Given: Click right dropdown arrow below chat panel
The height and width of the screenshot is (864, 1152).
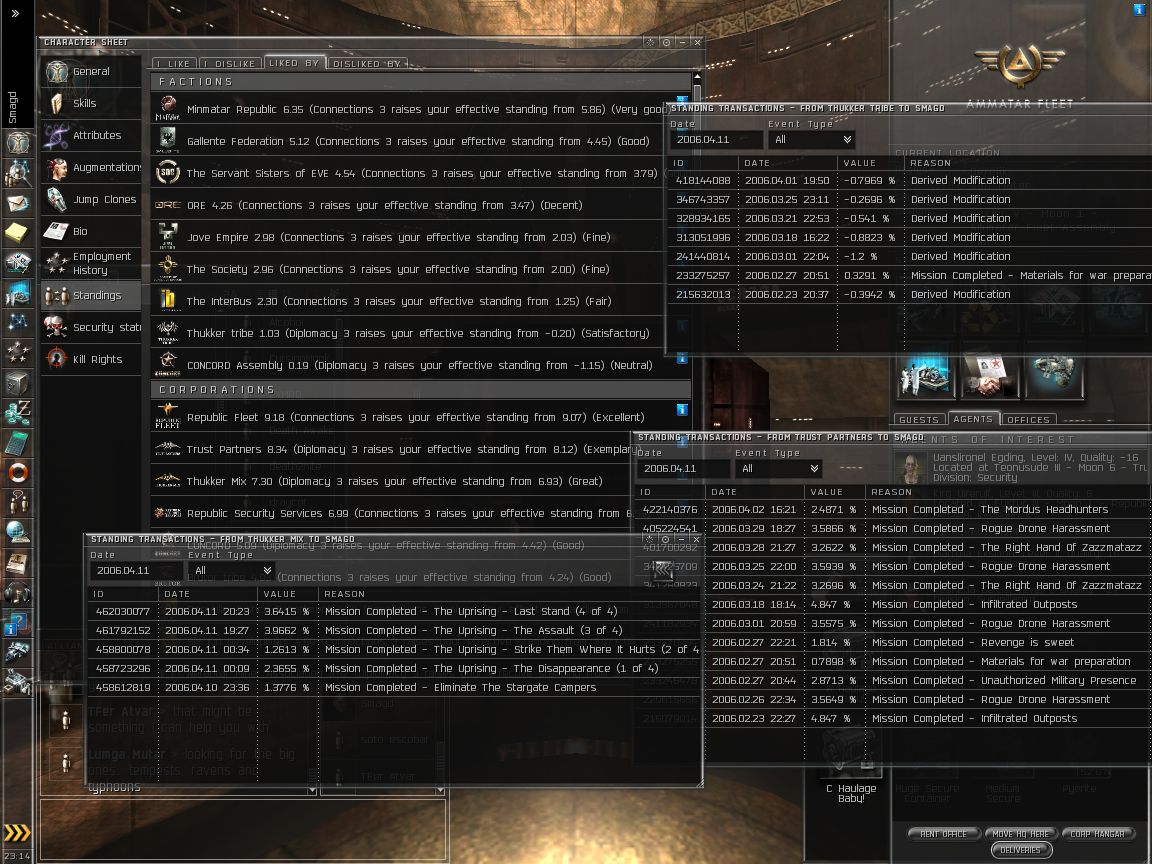Looking at the screenshot, I should 440,789.
